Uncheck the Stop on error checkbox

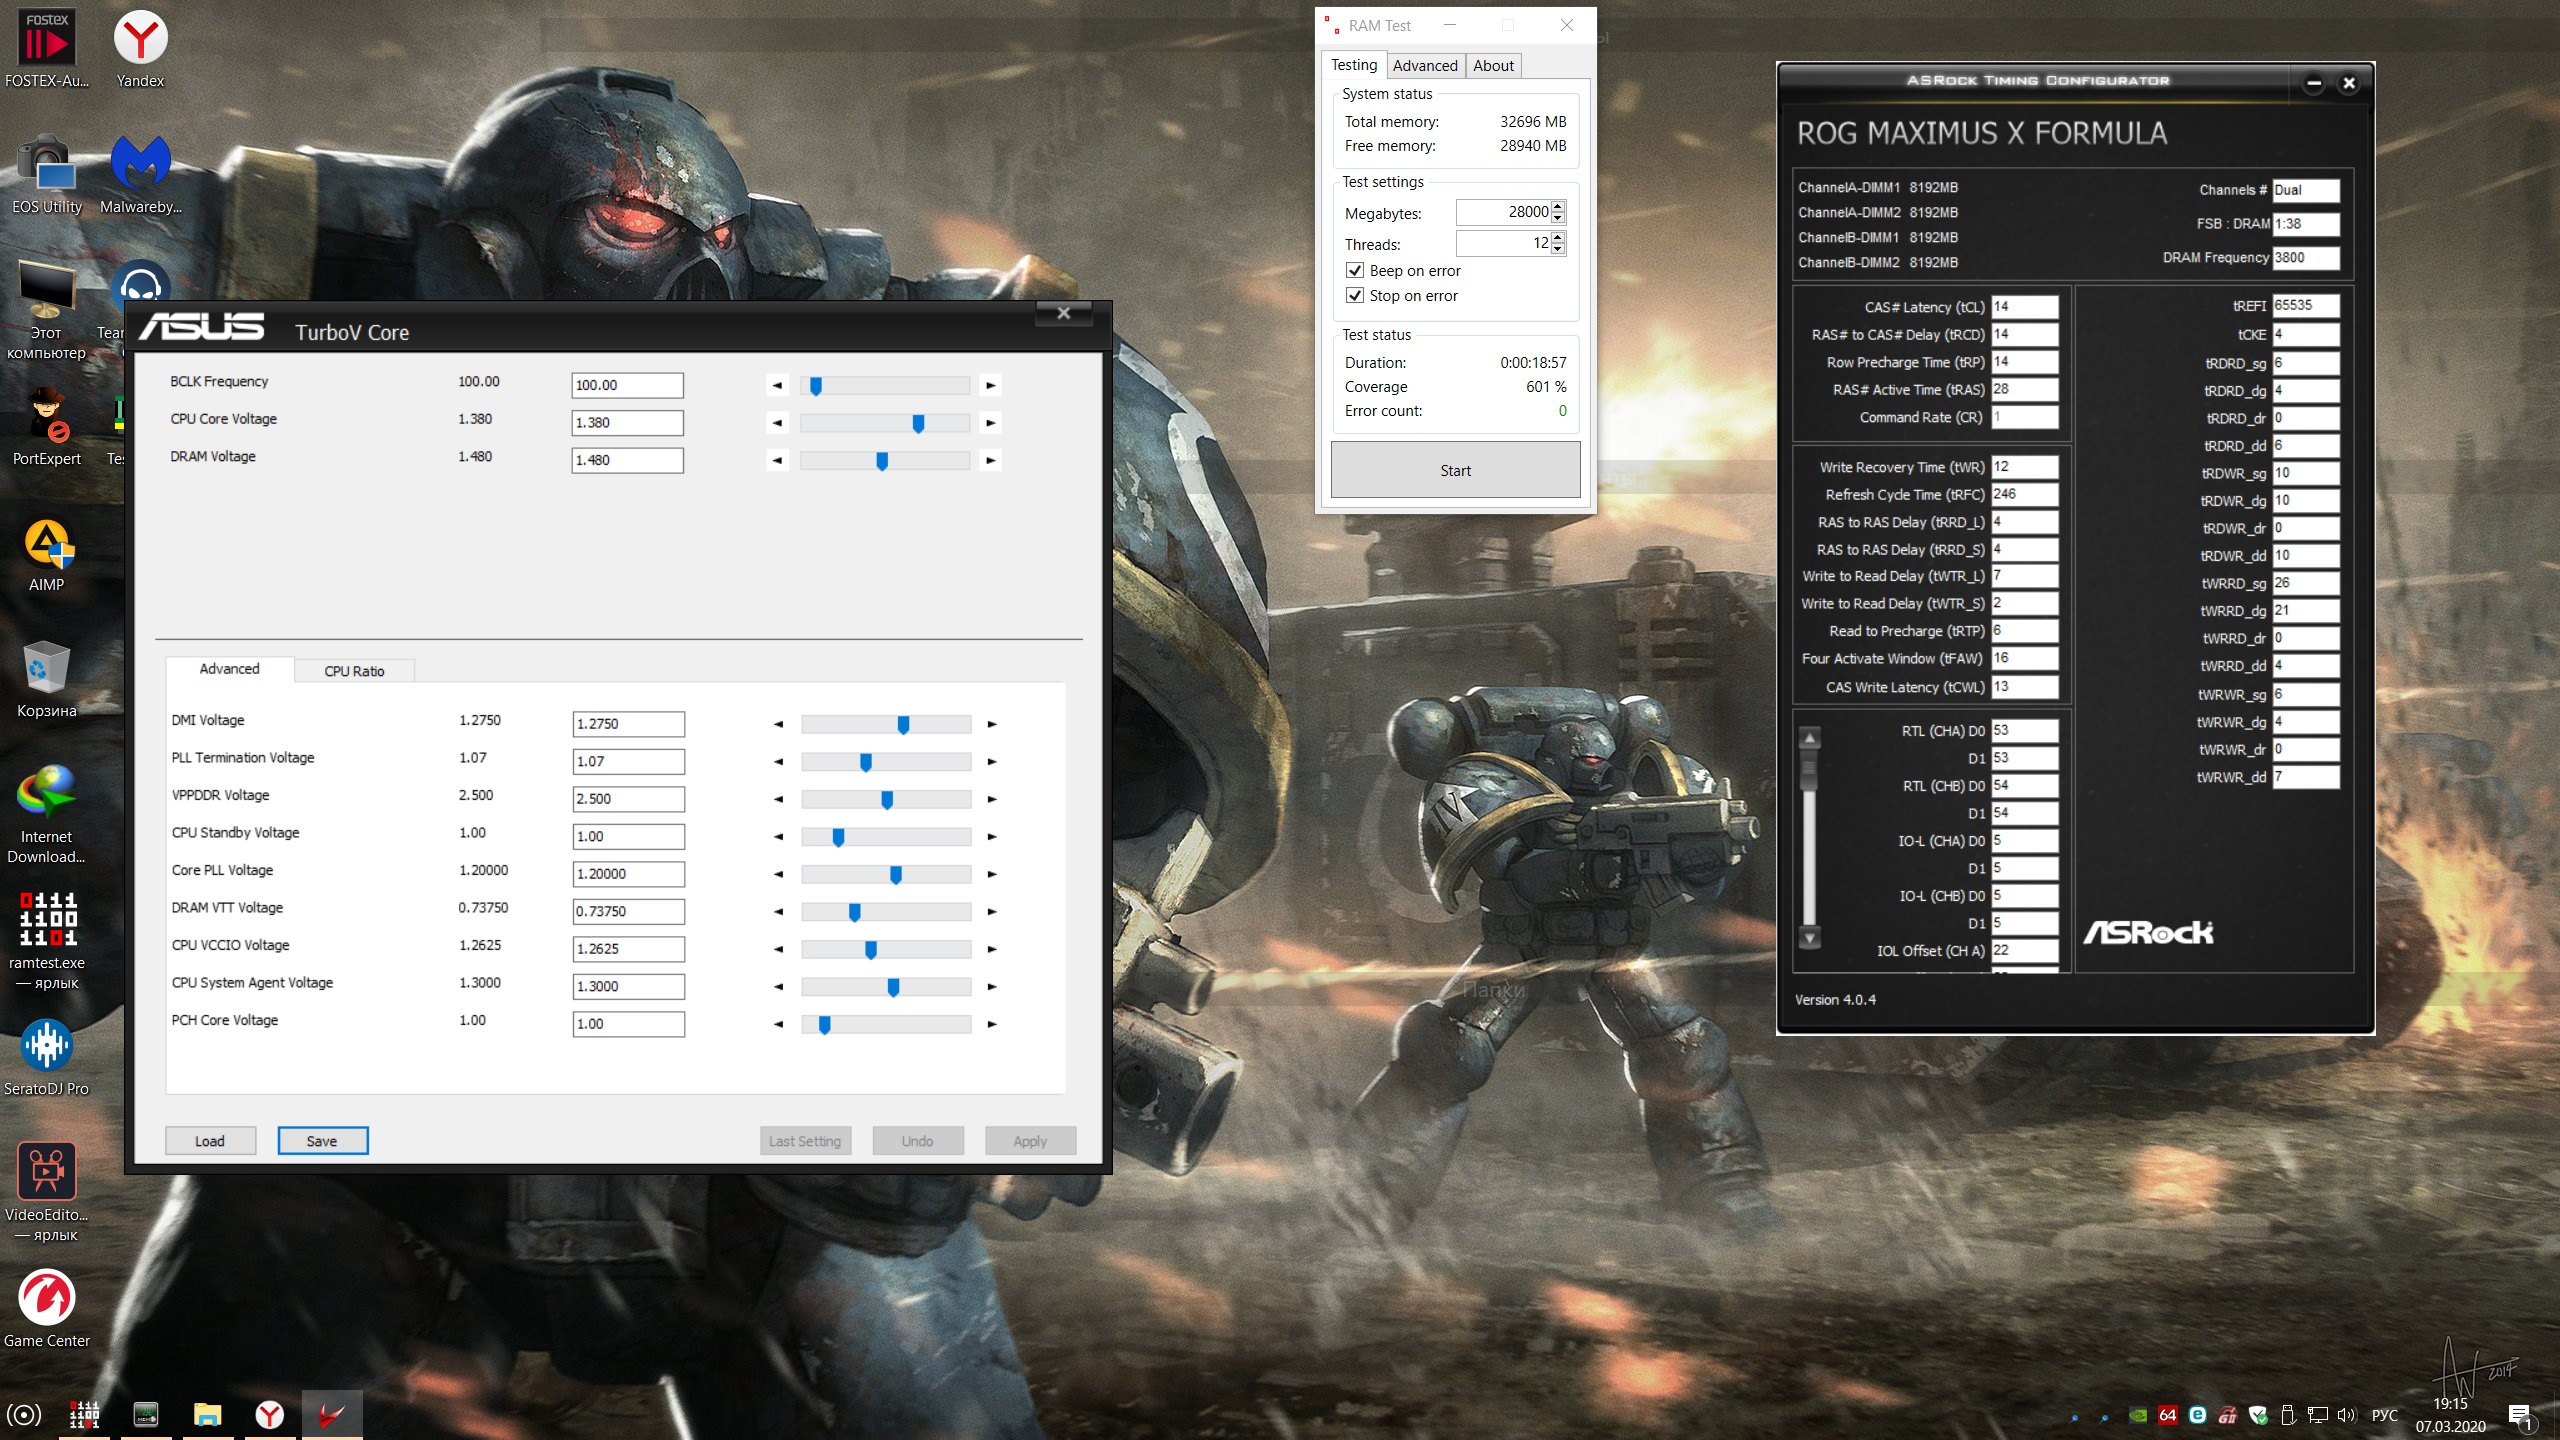(x=1355, y=296)
